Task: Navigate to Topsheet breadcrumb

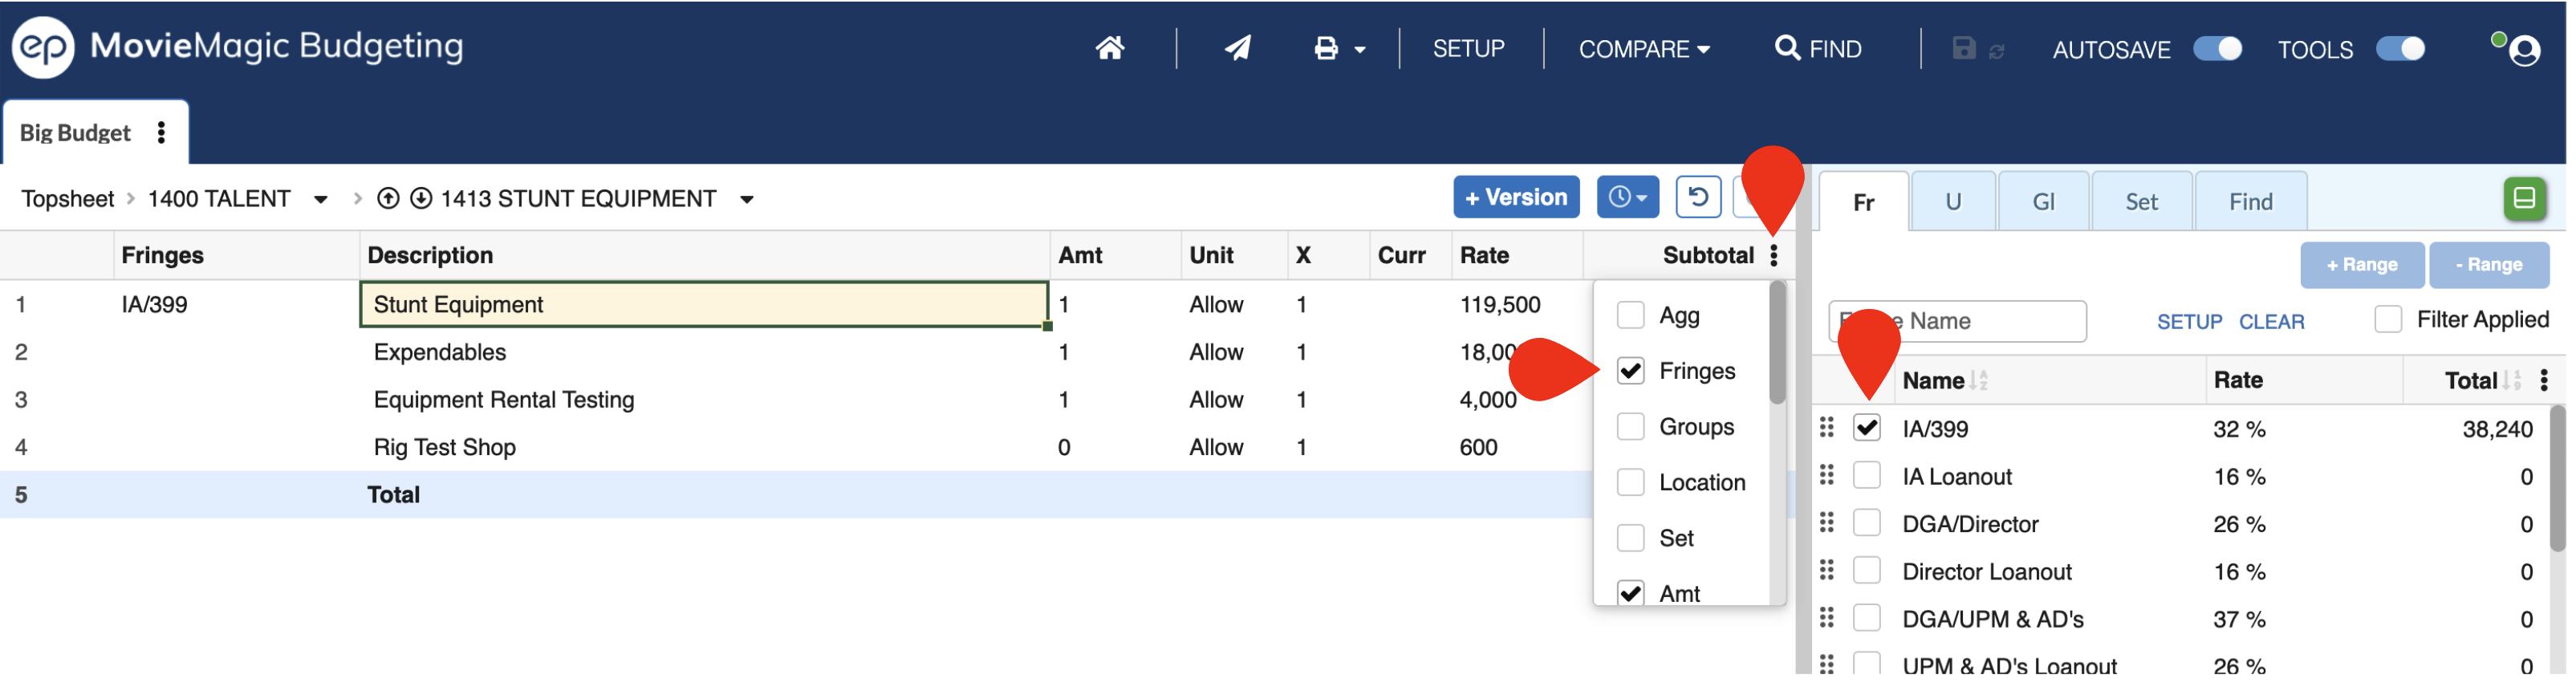Action: click(x=68, y=199)
